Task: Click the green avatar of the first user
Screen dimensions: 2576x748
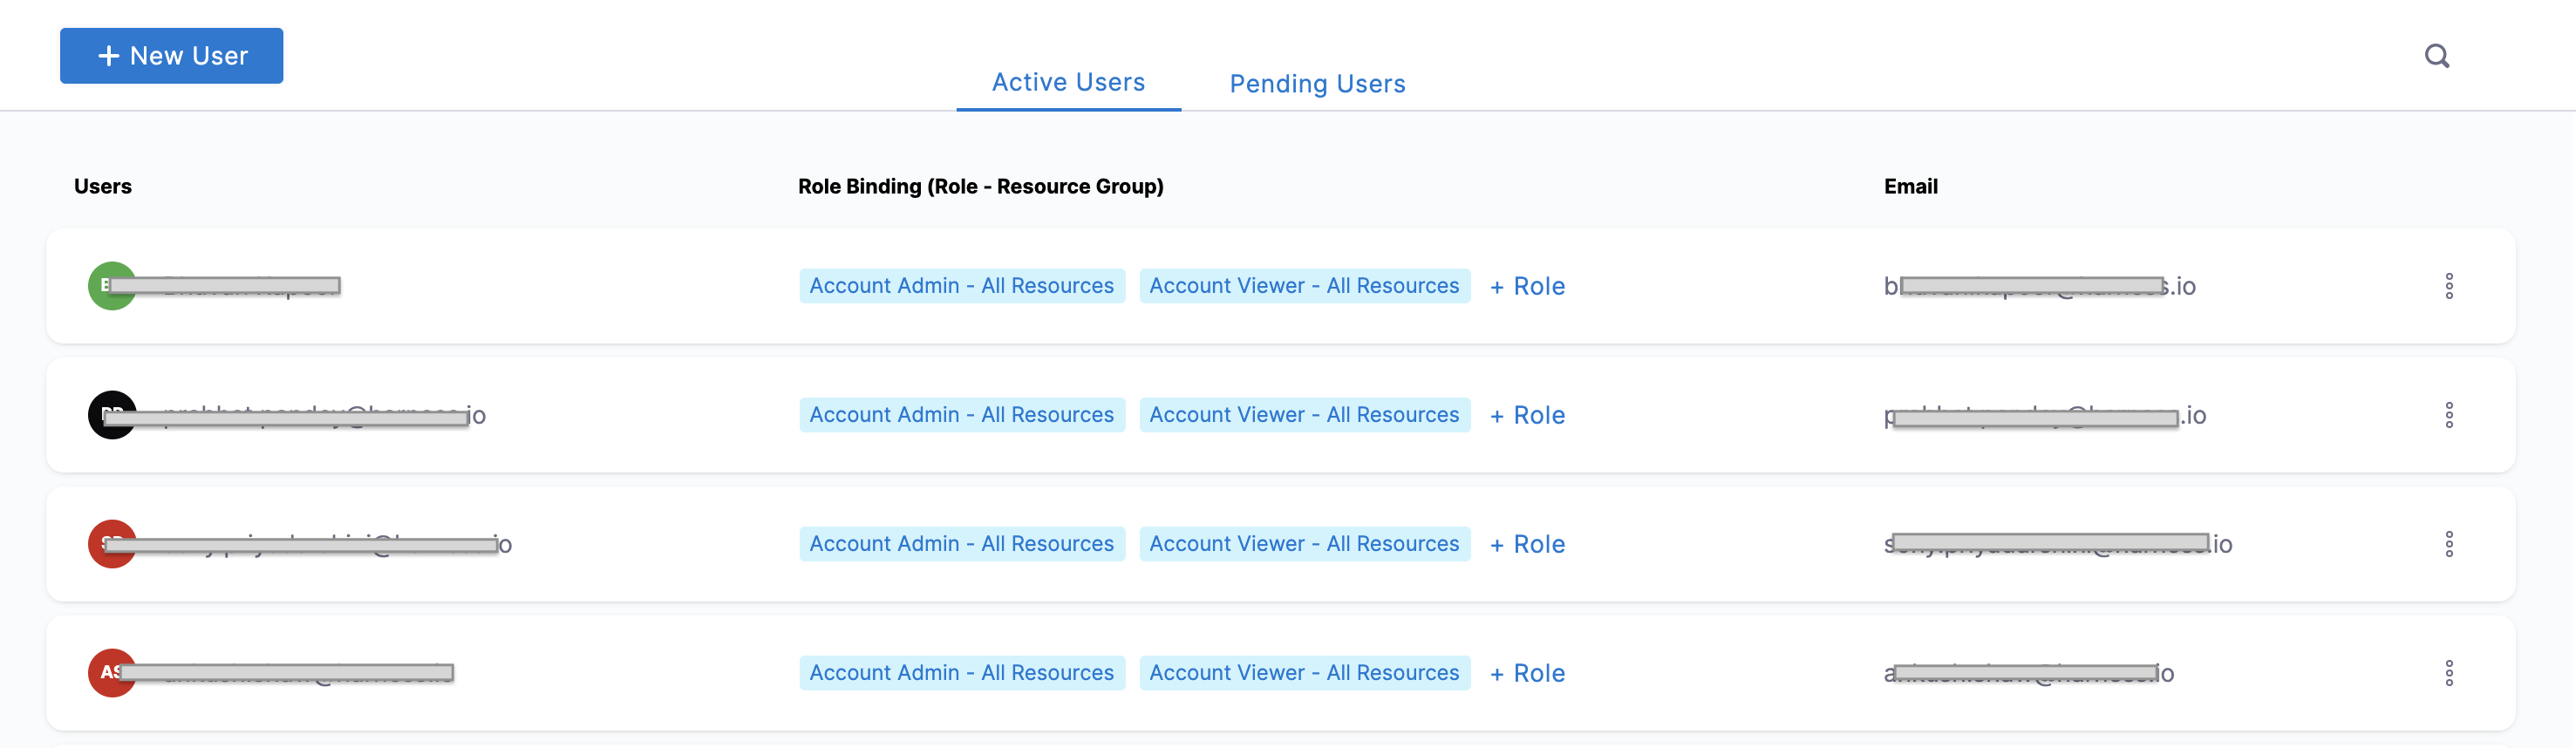Action: [111, 286]
